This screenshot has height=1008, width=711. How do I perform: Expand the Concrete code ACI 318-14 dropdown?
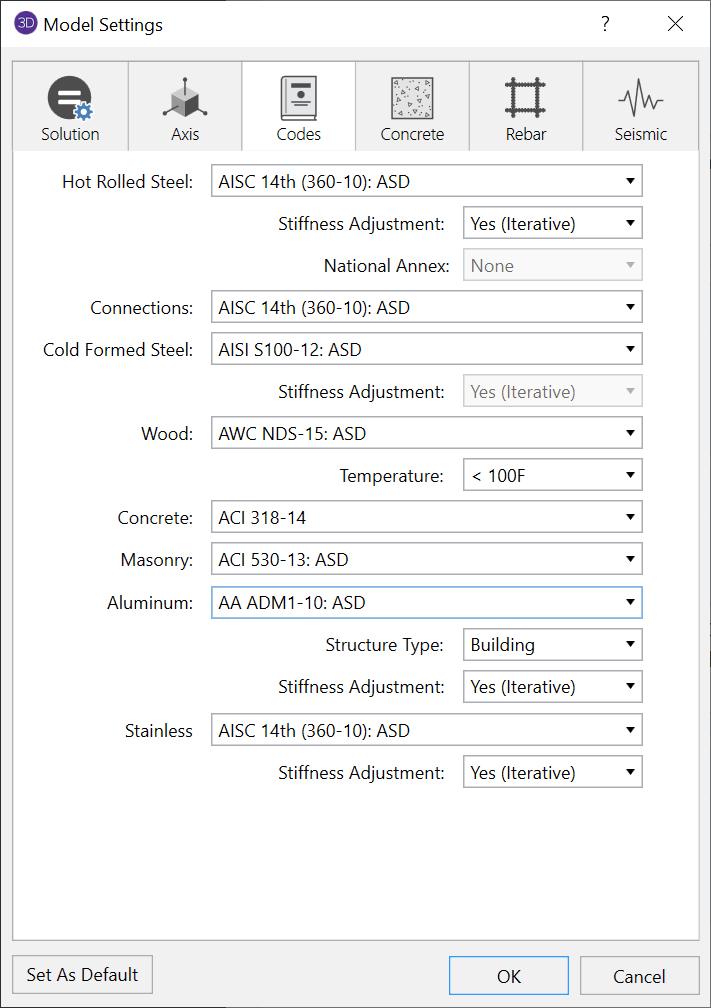[426, 518]
